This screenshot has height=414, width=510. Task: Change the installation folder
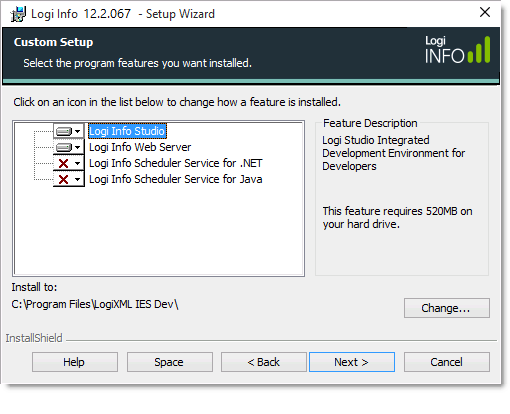click(447, 308)
